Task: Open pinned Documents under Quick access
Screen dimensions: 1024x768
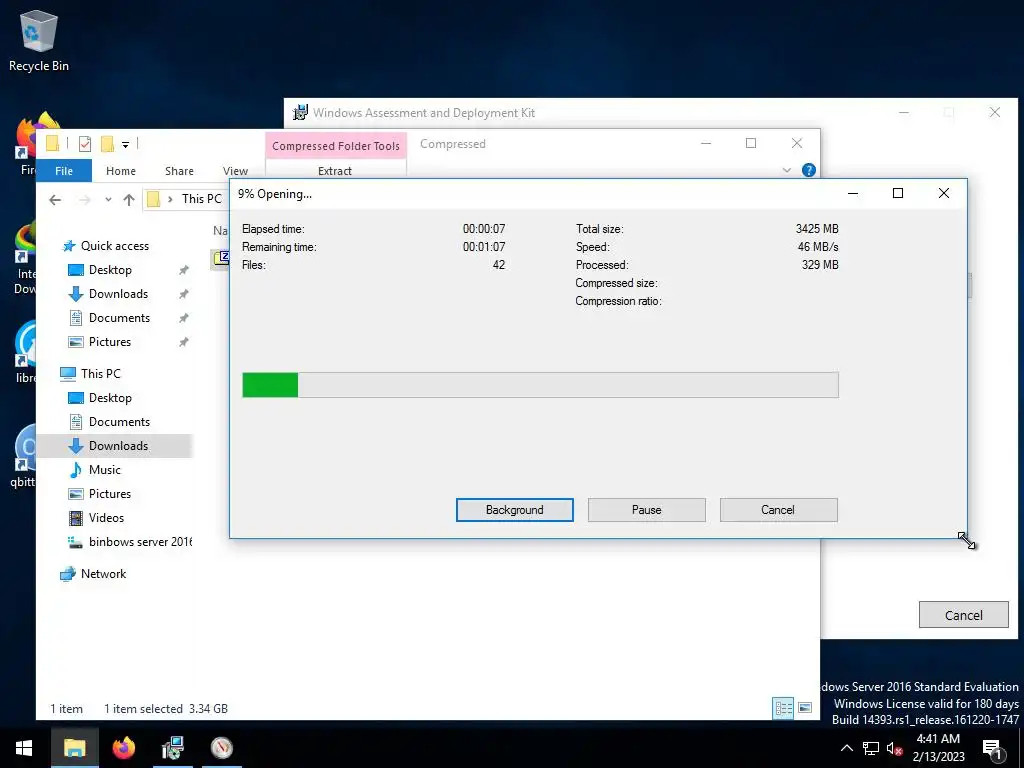Action: 119,318
